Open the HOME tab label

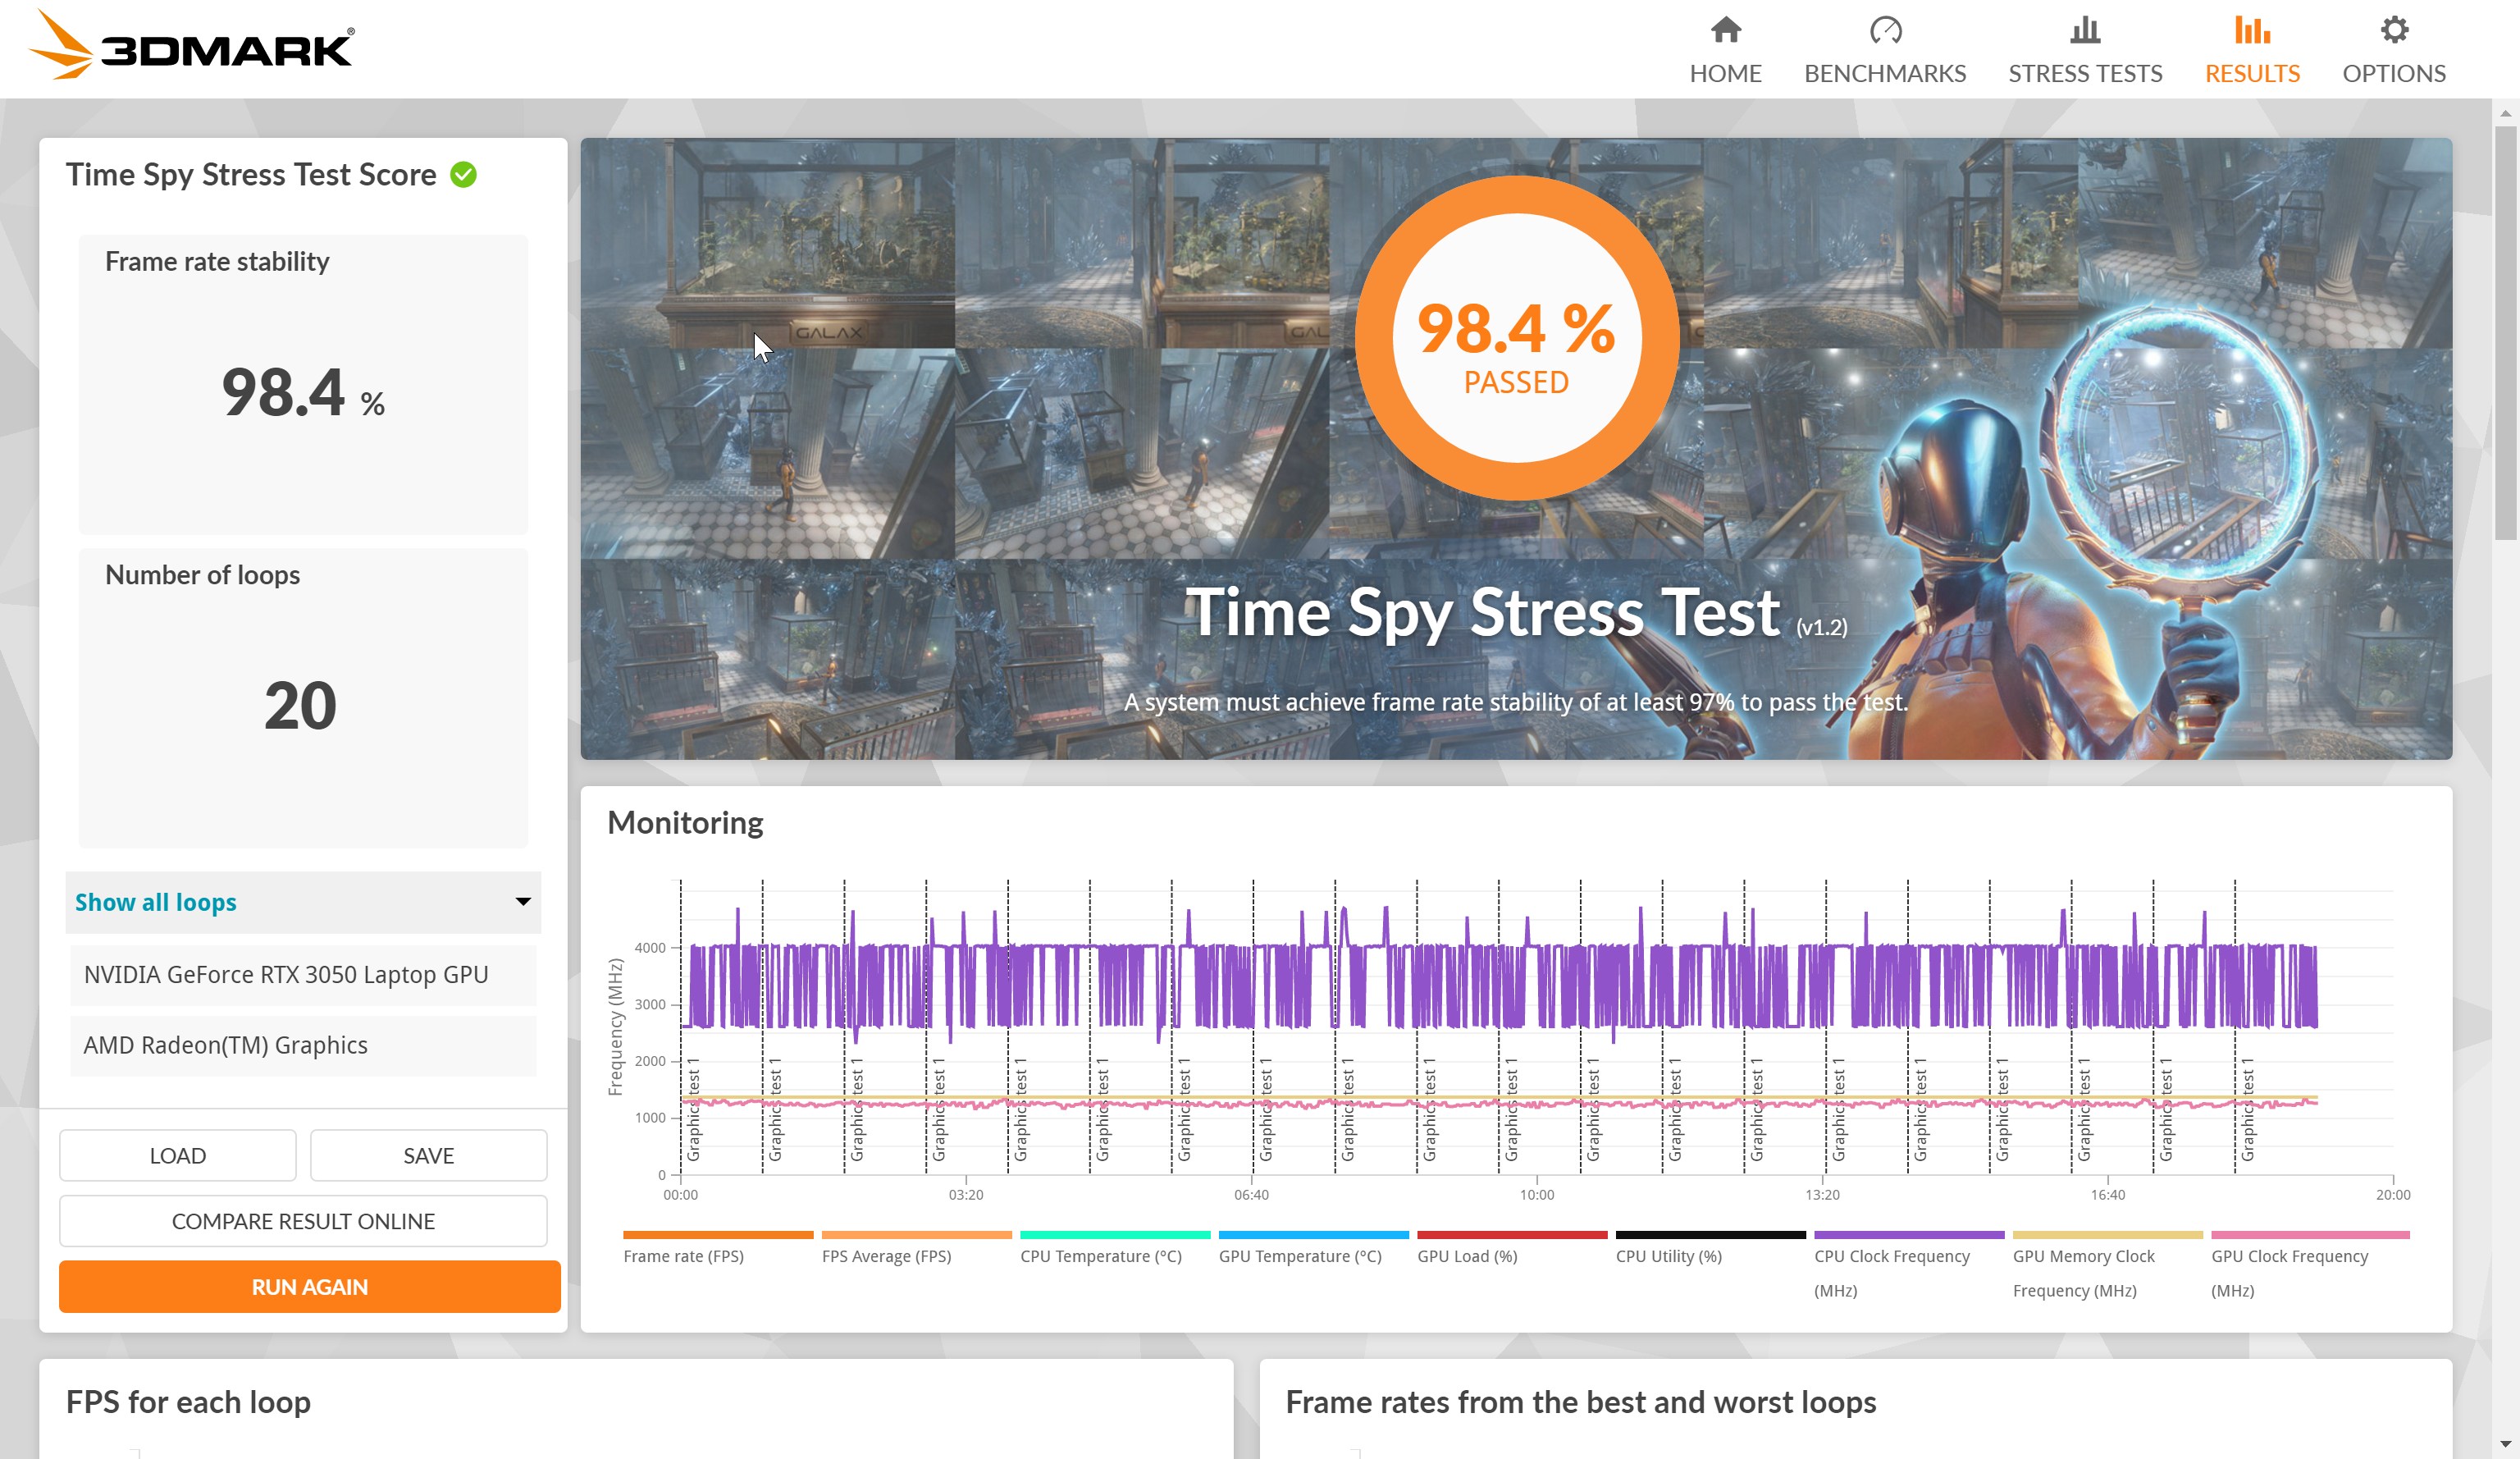(1725, 73)
